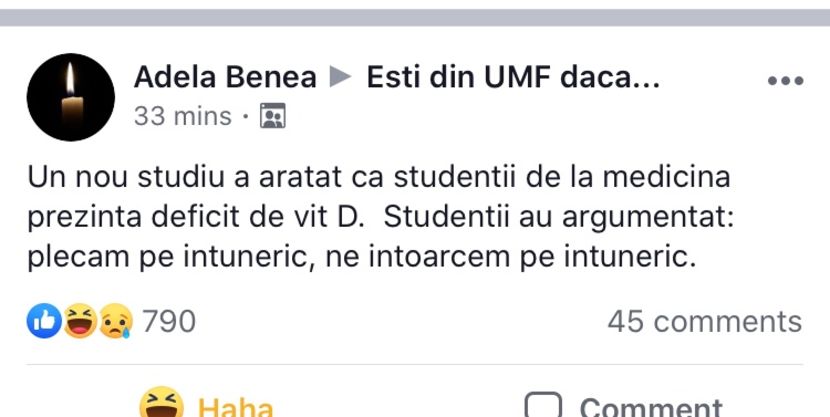Open the Adela Benea profile name
The image size is (830, 417).
225,77
